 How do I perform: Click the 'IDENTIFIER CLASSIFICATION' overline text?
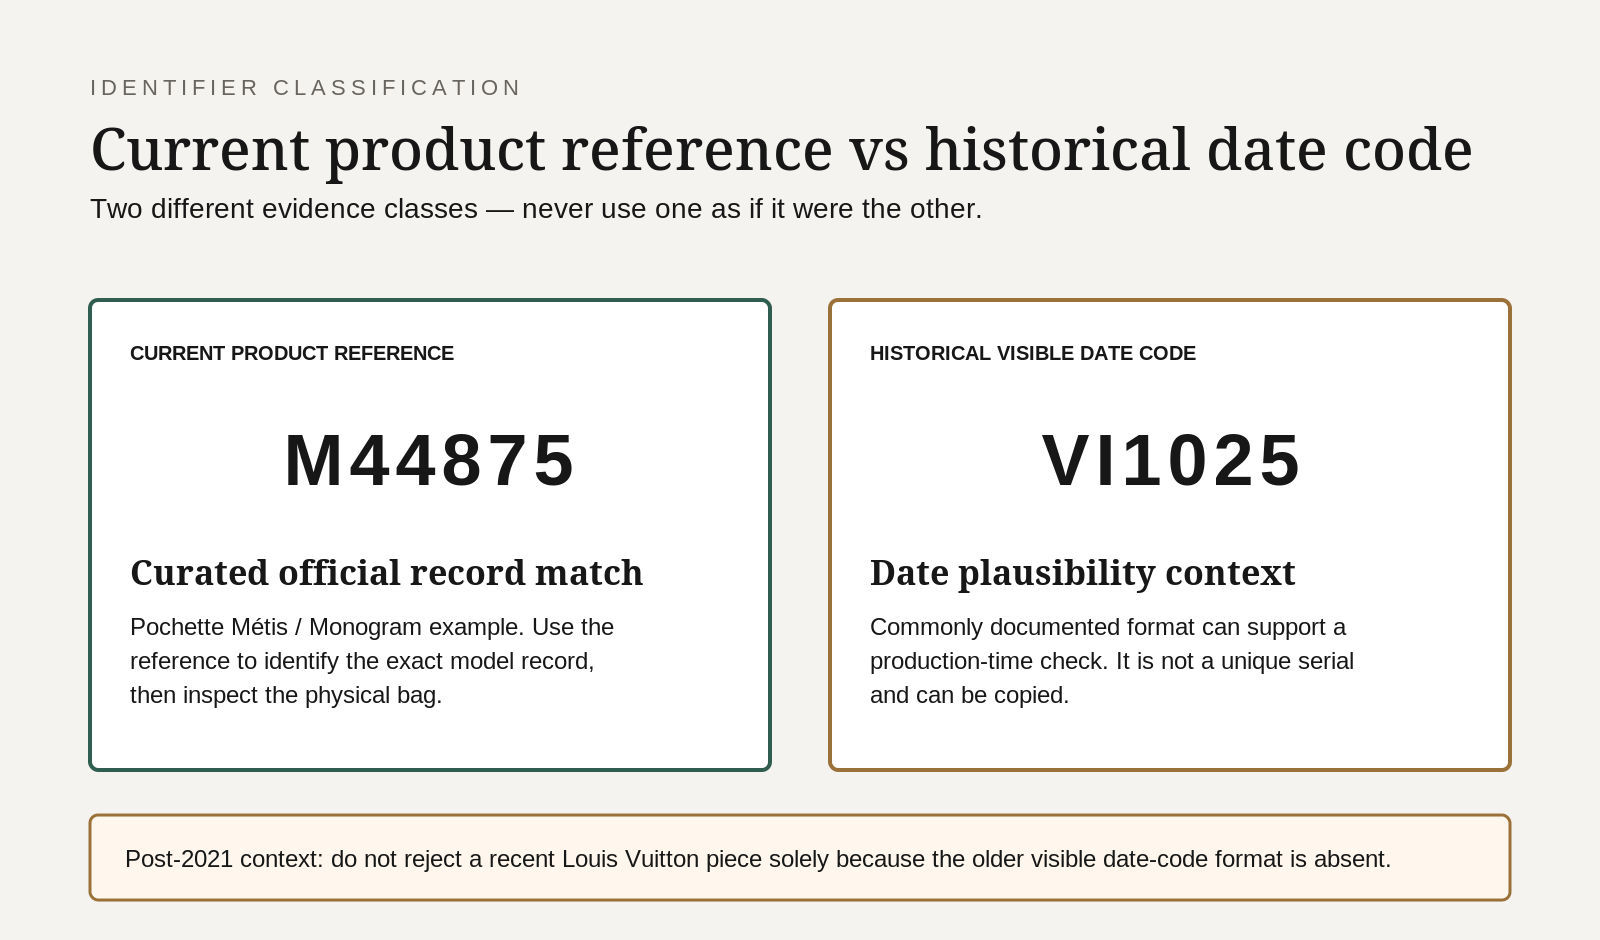pyautogui.click(x=306, y=88)
